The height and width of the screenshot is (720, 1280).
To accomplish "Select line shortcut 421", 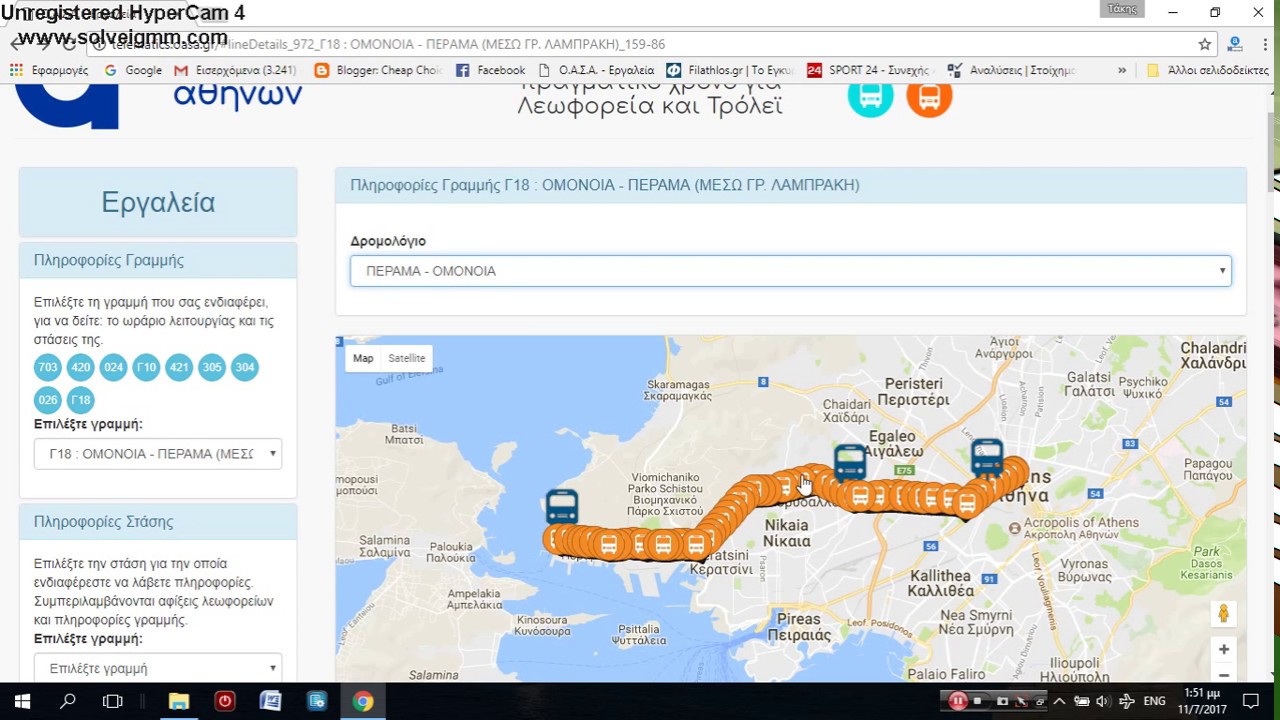I will tap(179, 367).
